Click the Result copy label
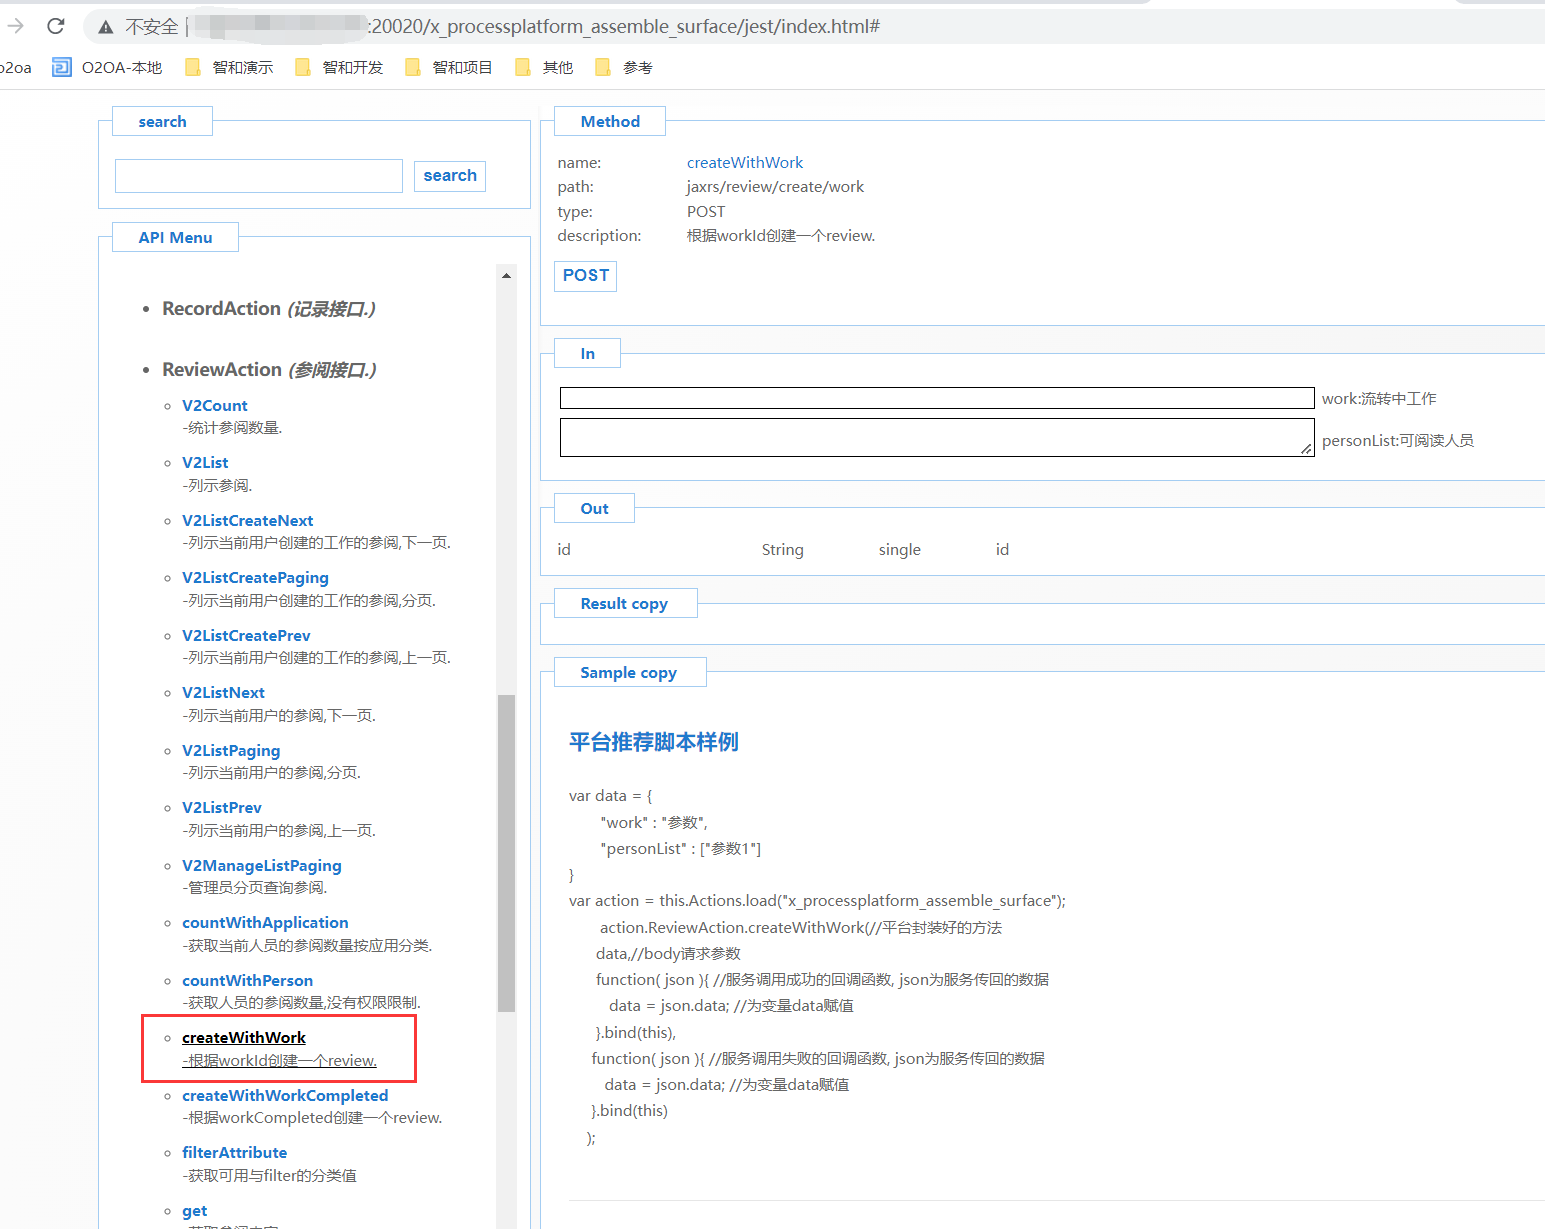 [623, 604]
